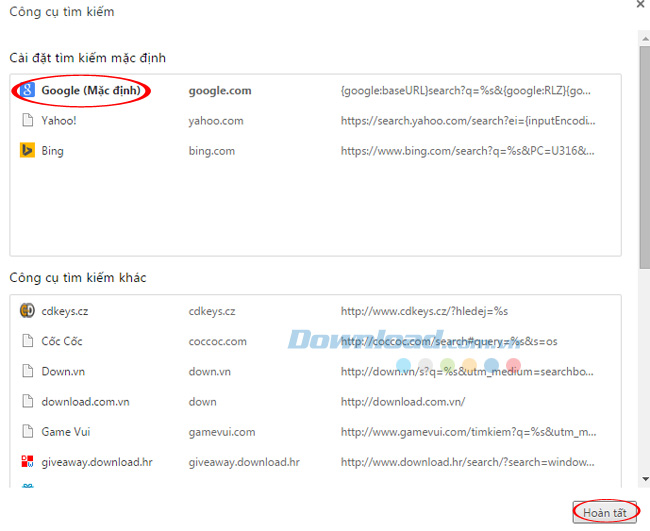Click the down.vn keyword

tap(209, 372)
